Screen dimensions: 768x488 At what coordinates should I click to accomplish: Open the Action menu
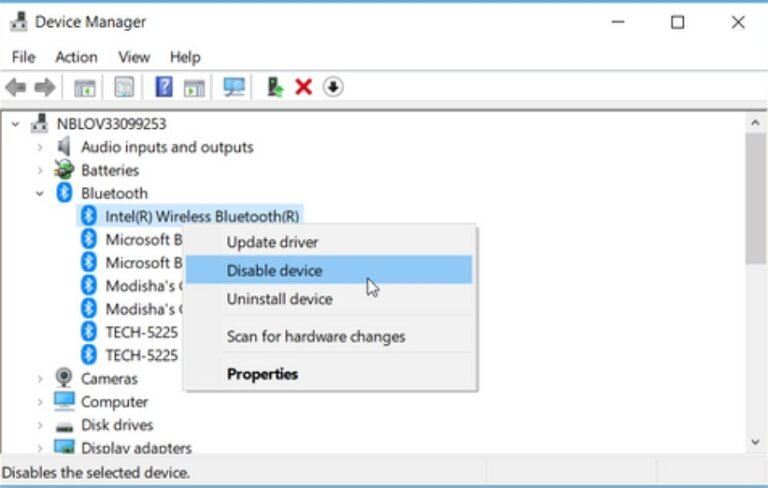click(x=76, y=57)
